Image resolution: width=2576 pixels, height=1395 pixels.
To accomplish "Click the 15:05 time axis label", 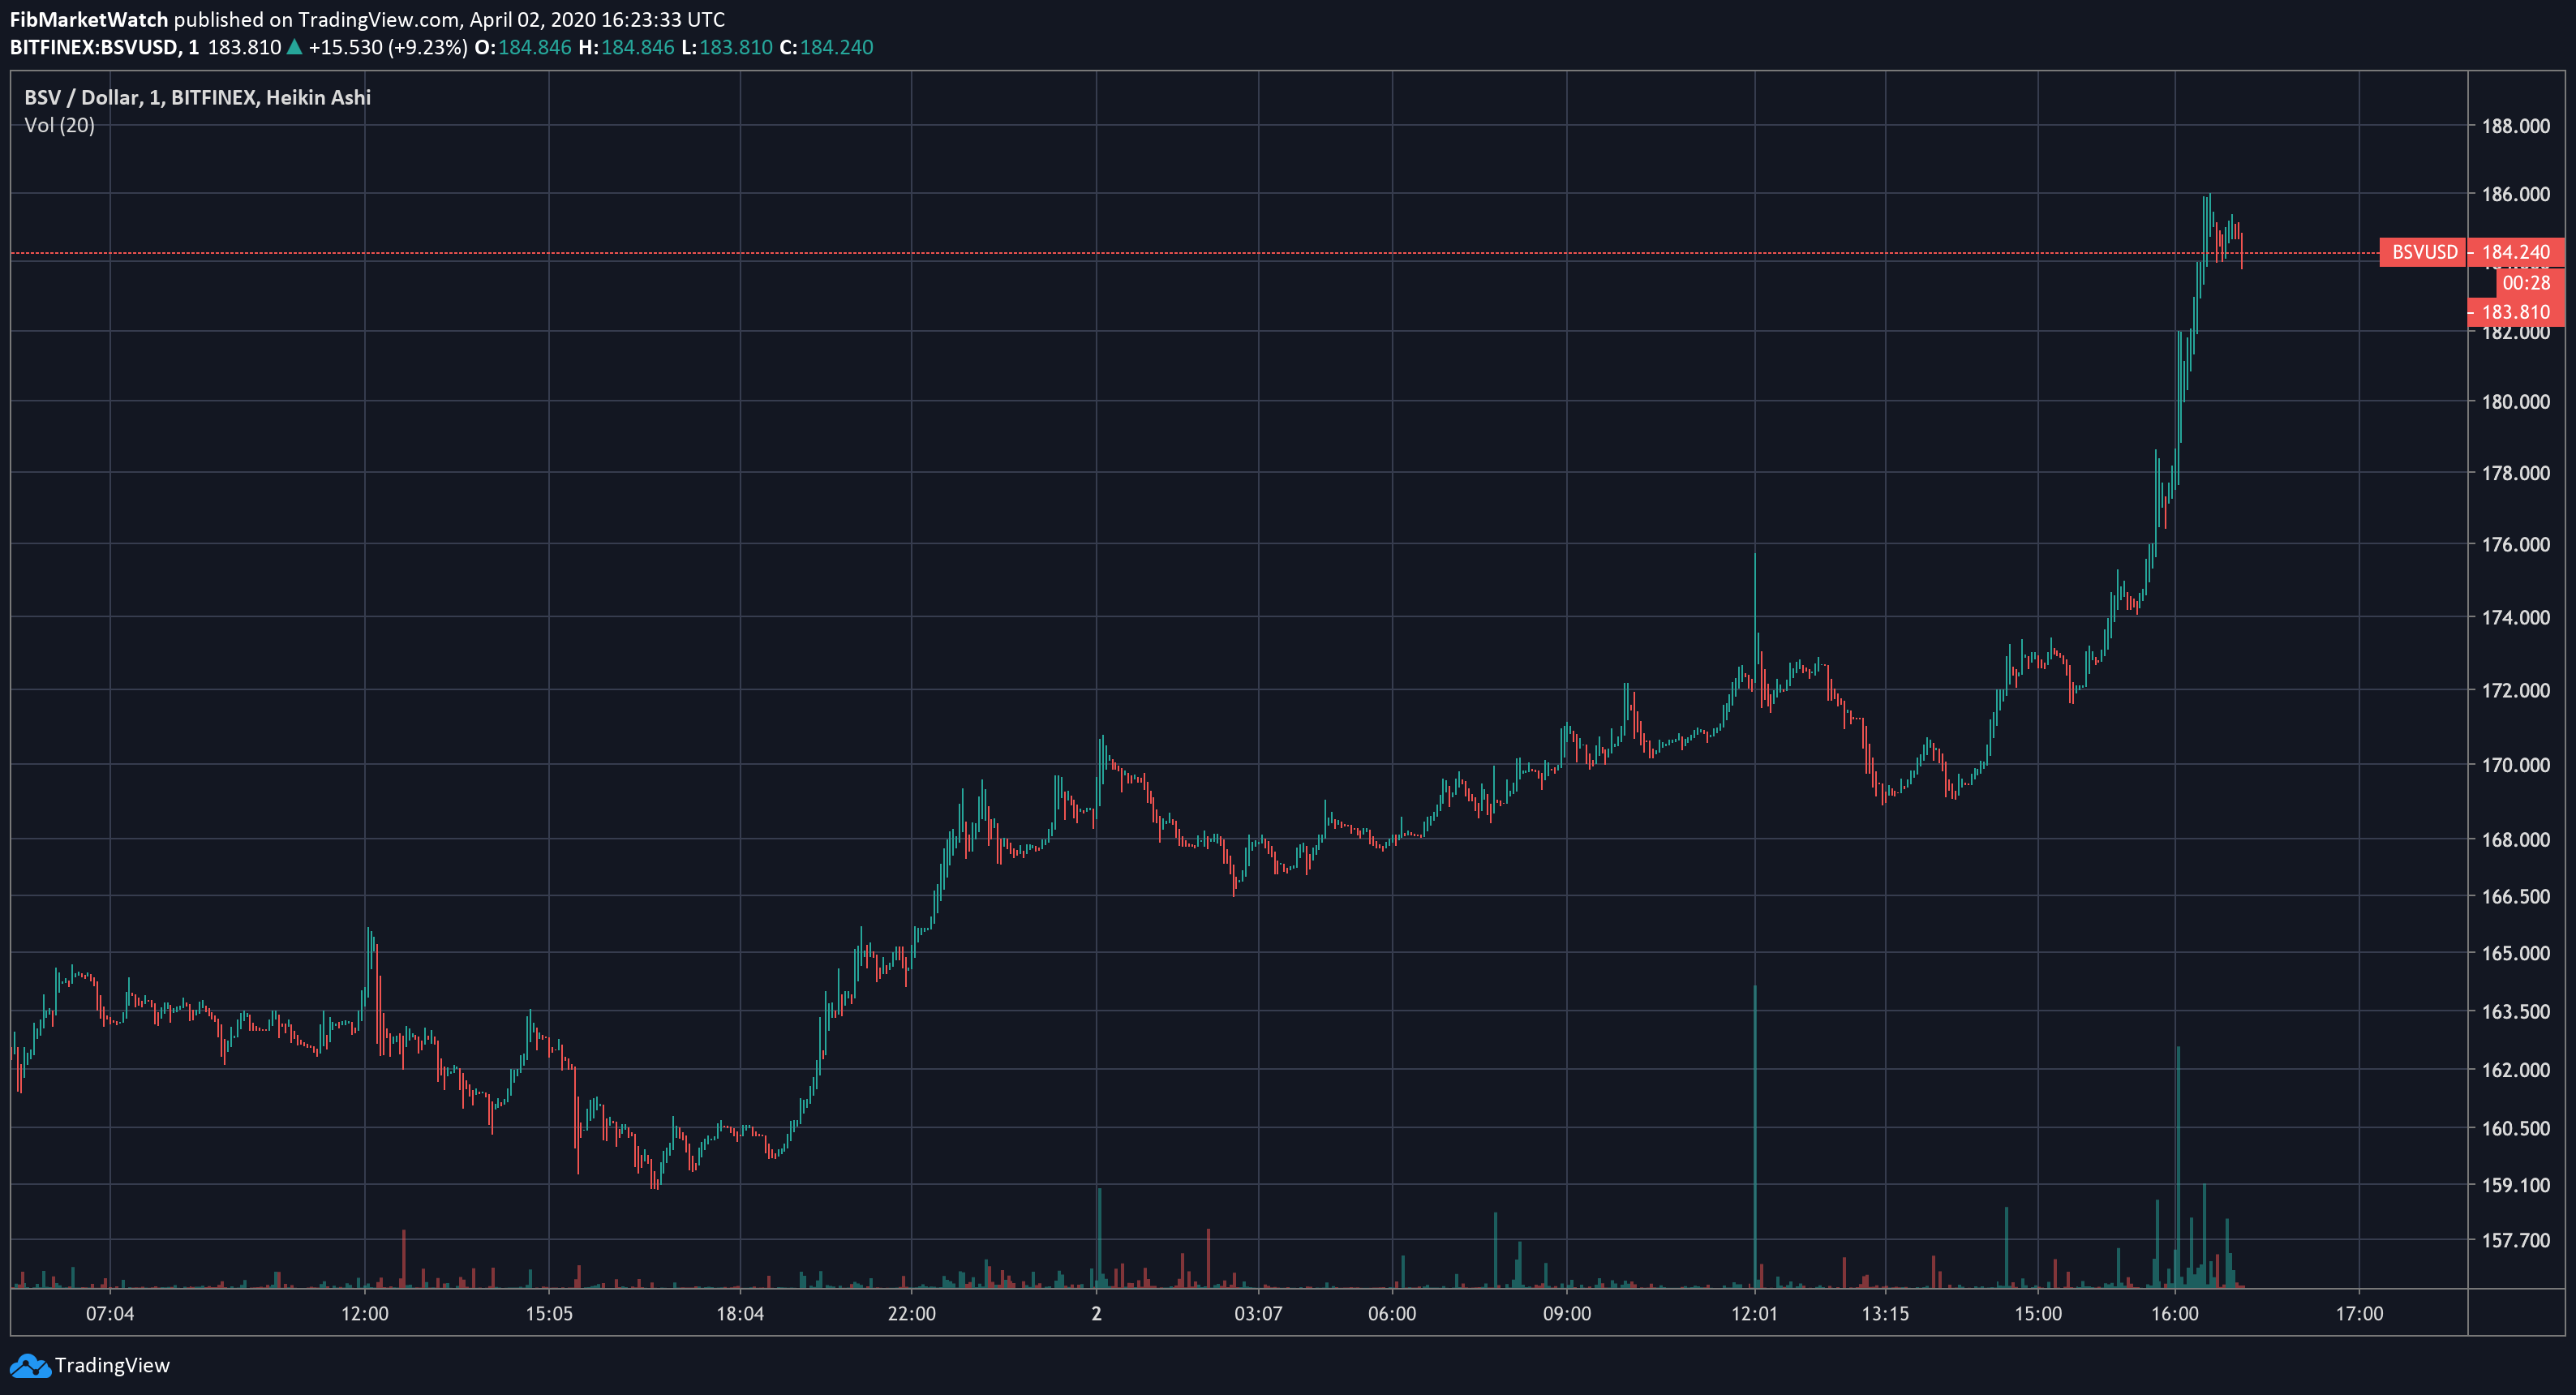I will click(549, 1314).
